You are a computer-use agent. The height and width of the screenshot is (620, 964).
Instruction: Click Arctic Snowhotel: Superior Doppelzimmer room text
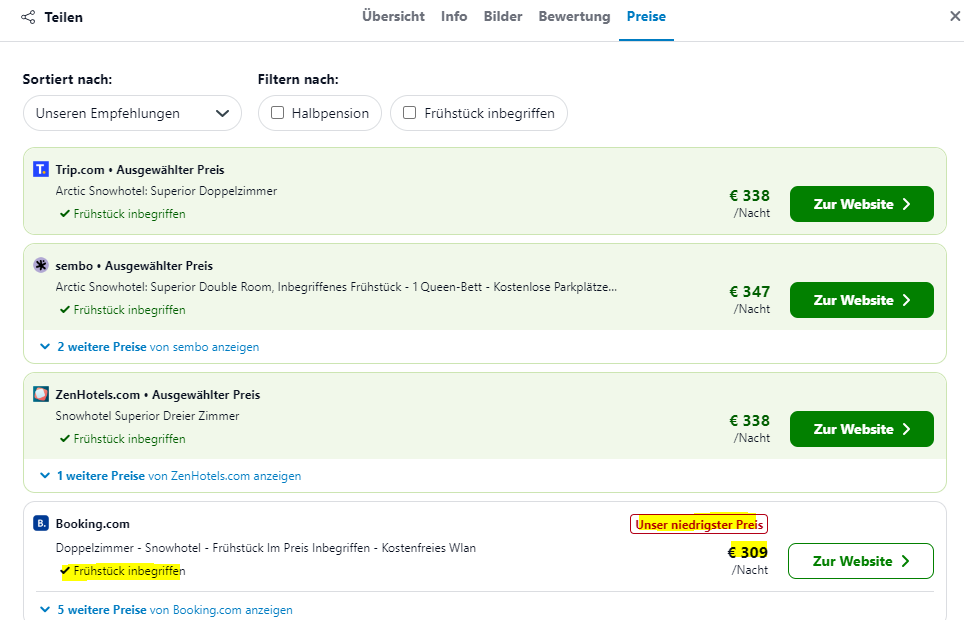pos(166,191)
